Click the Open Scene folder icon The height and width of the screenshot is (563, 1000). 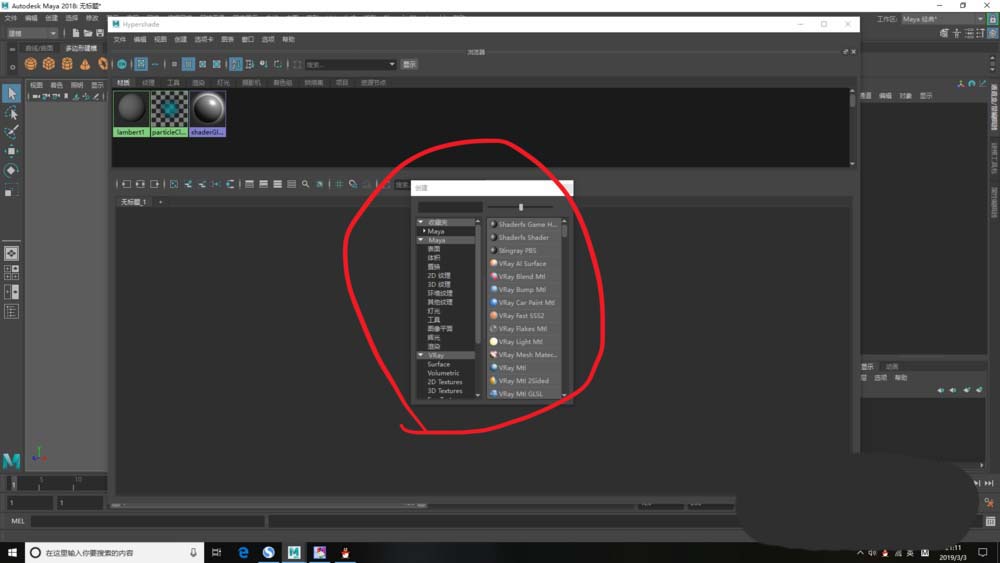pos(88,33)
